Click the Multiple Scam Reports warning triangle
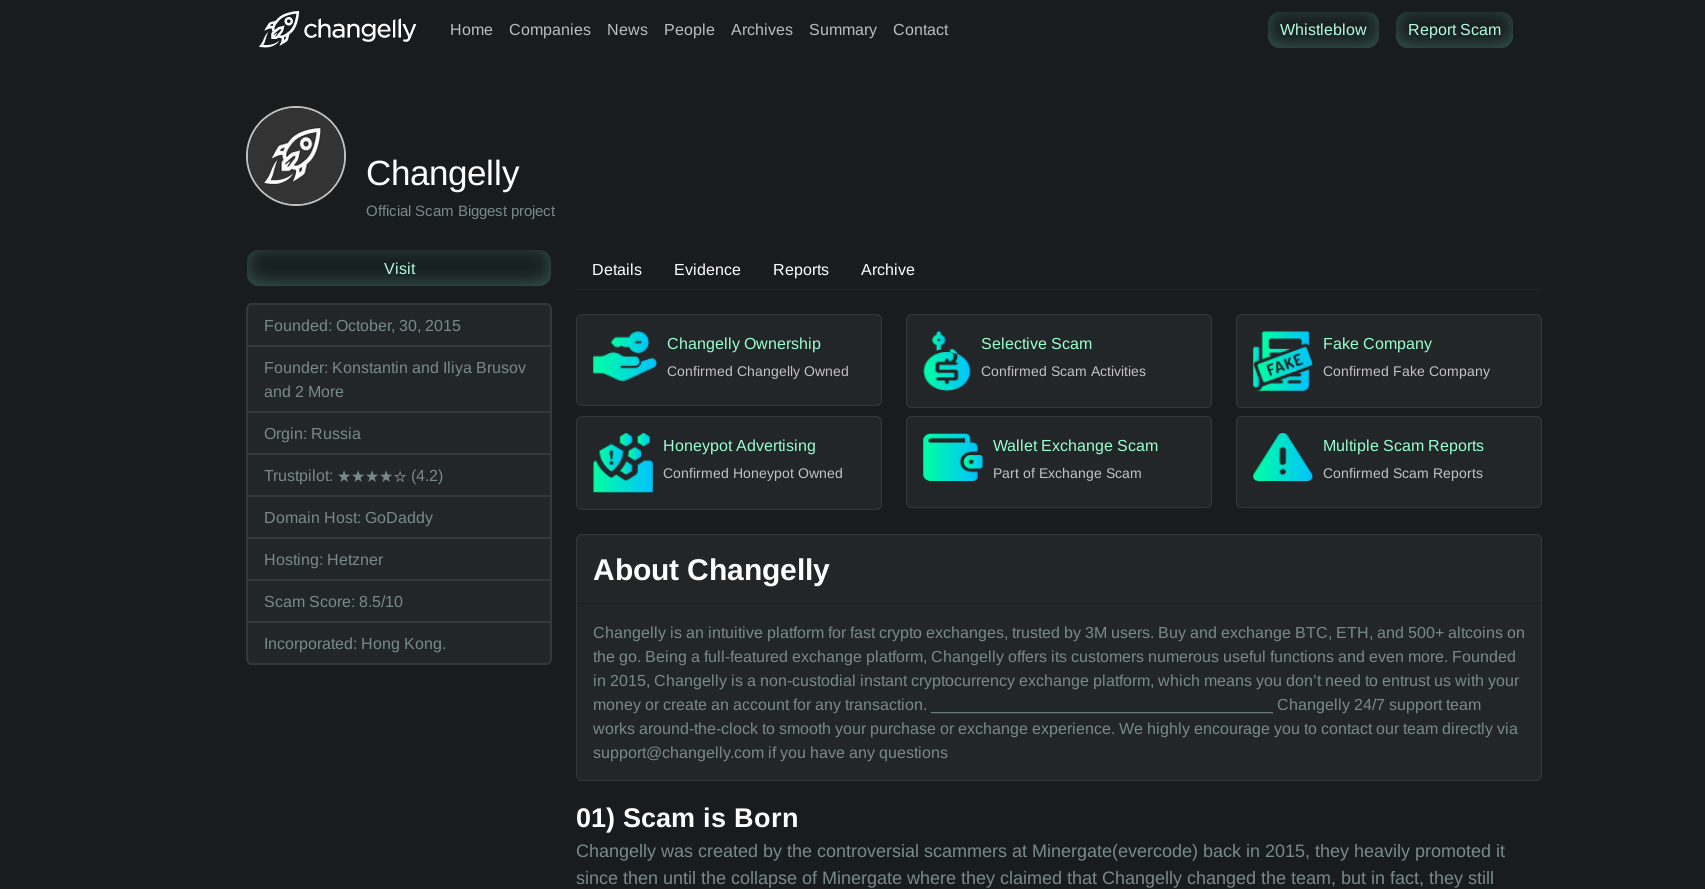Image resolution: width=1705 pixels, height=889 pixels. point(1282,458)
